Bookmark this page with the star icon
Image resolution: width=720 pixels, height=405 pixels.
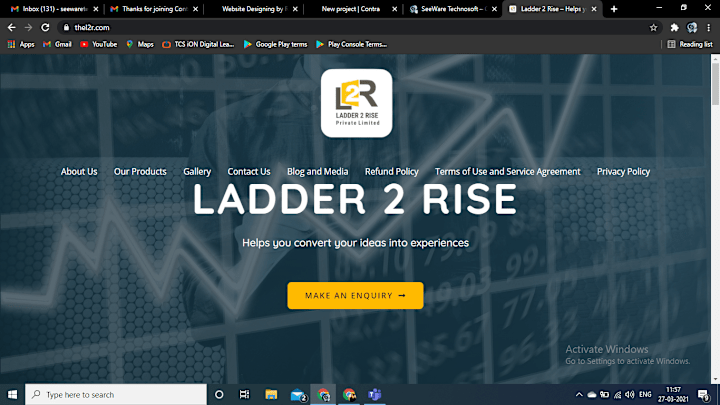tap(653, 28)
